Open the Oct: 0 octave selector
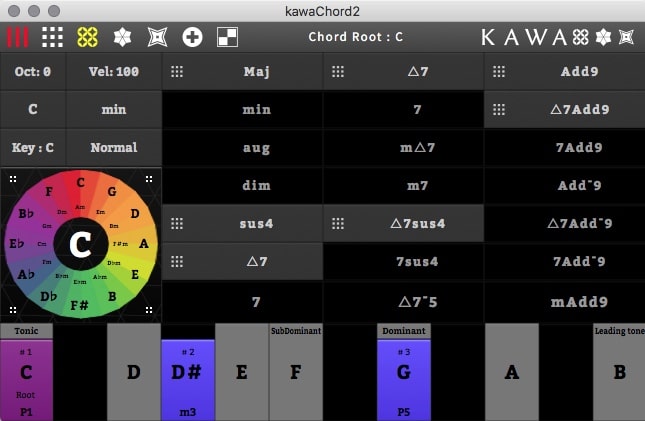Viewport: 645px width, 421px height. [x=33, y=72]
